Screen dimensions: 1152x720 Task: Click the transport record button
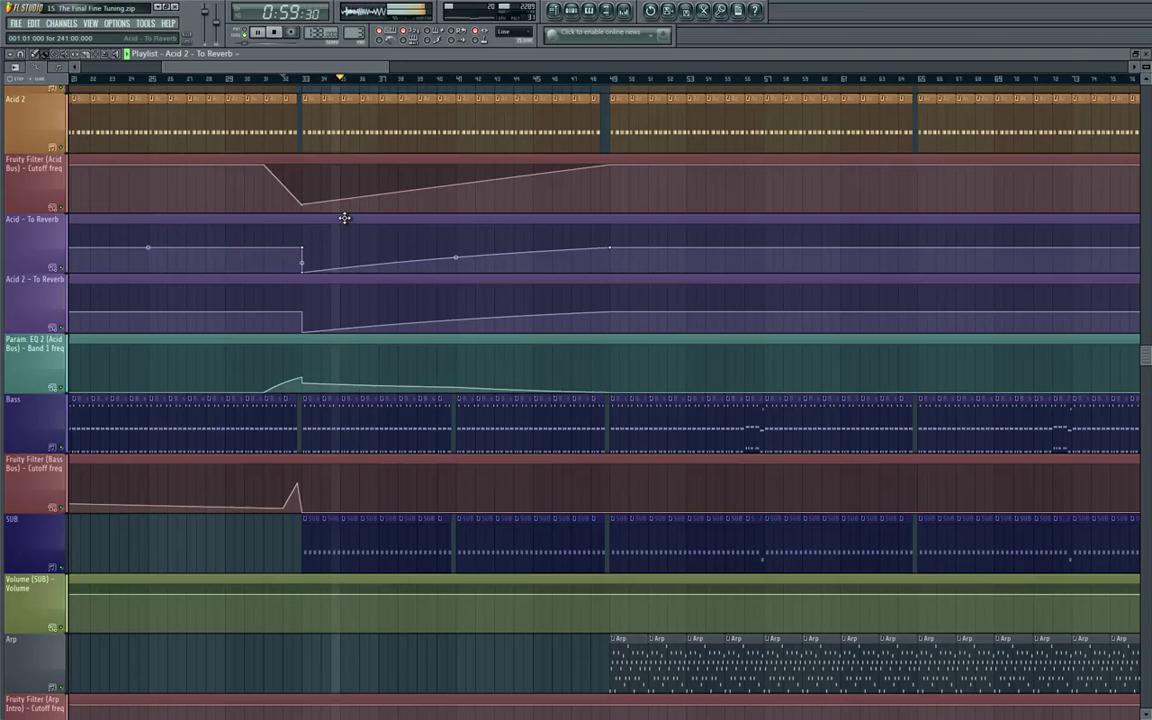click(291, 32)
